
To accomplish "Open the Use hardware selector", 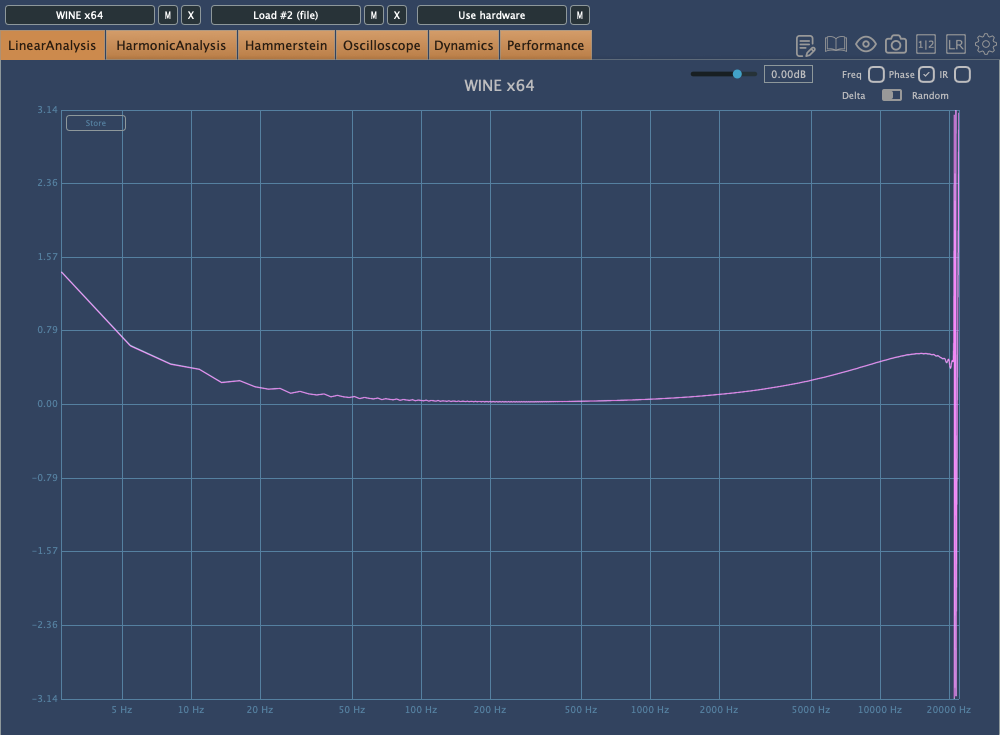I will (491, 15).
